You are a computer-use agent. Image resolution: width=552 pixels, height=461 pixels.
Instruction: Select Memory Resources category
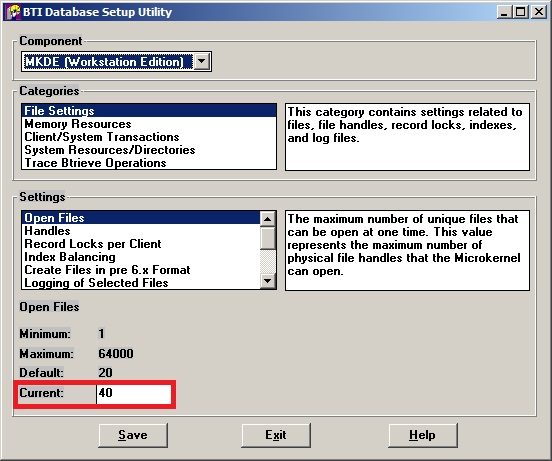pos(149,124)
